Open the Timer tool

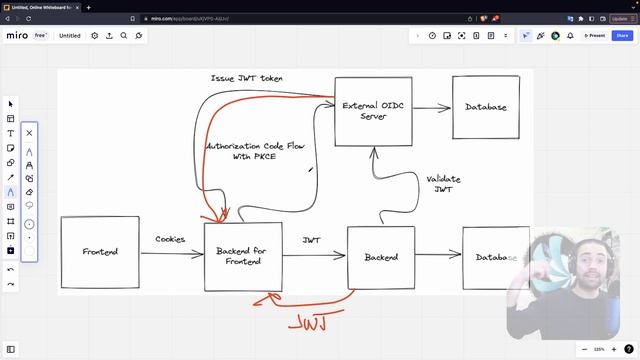click(x=432, y=36)
